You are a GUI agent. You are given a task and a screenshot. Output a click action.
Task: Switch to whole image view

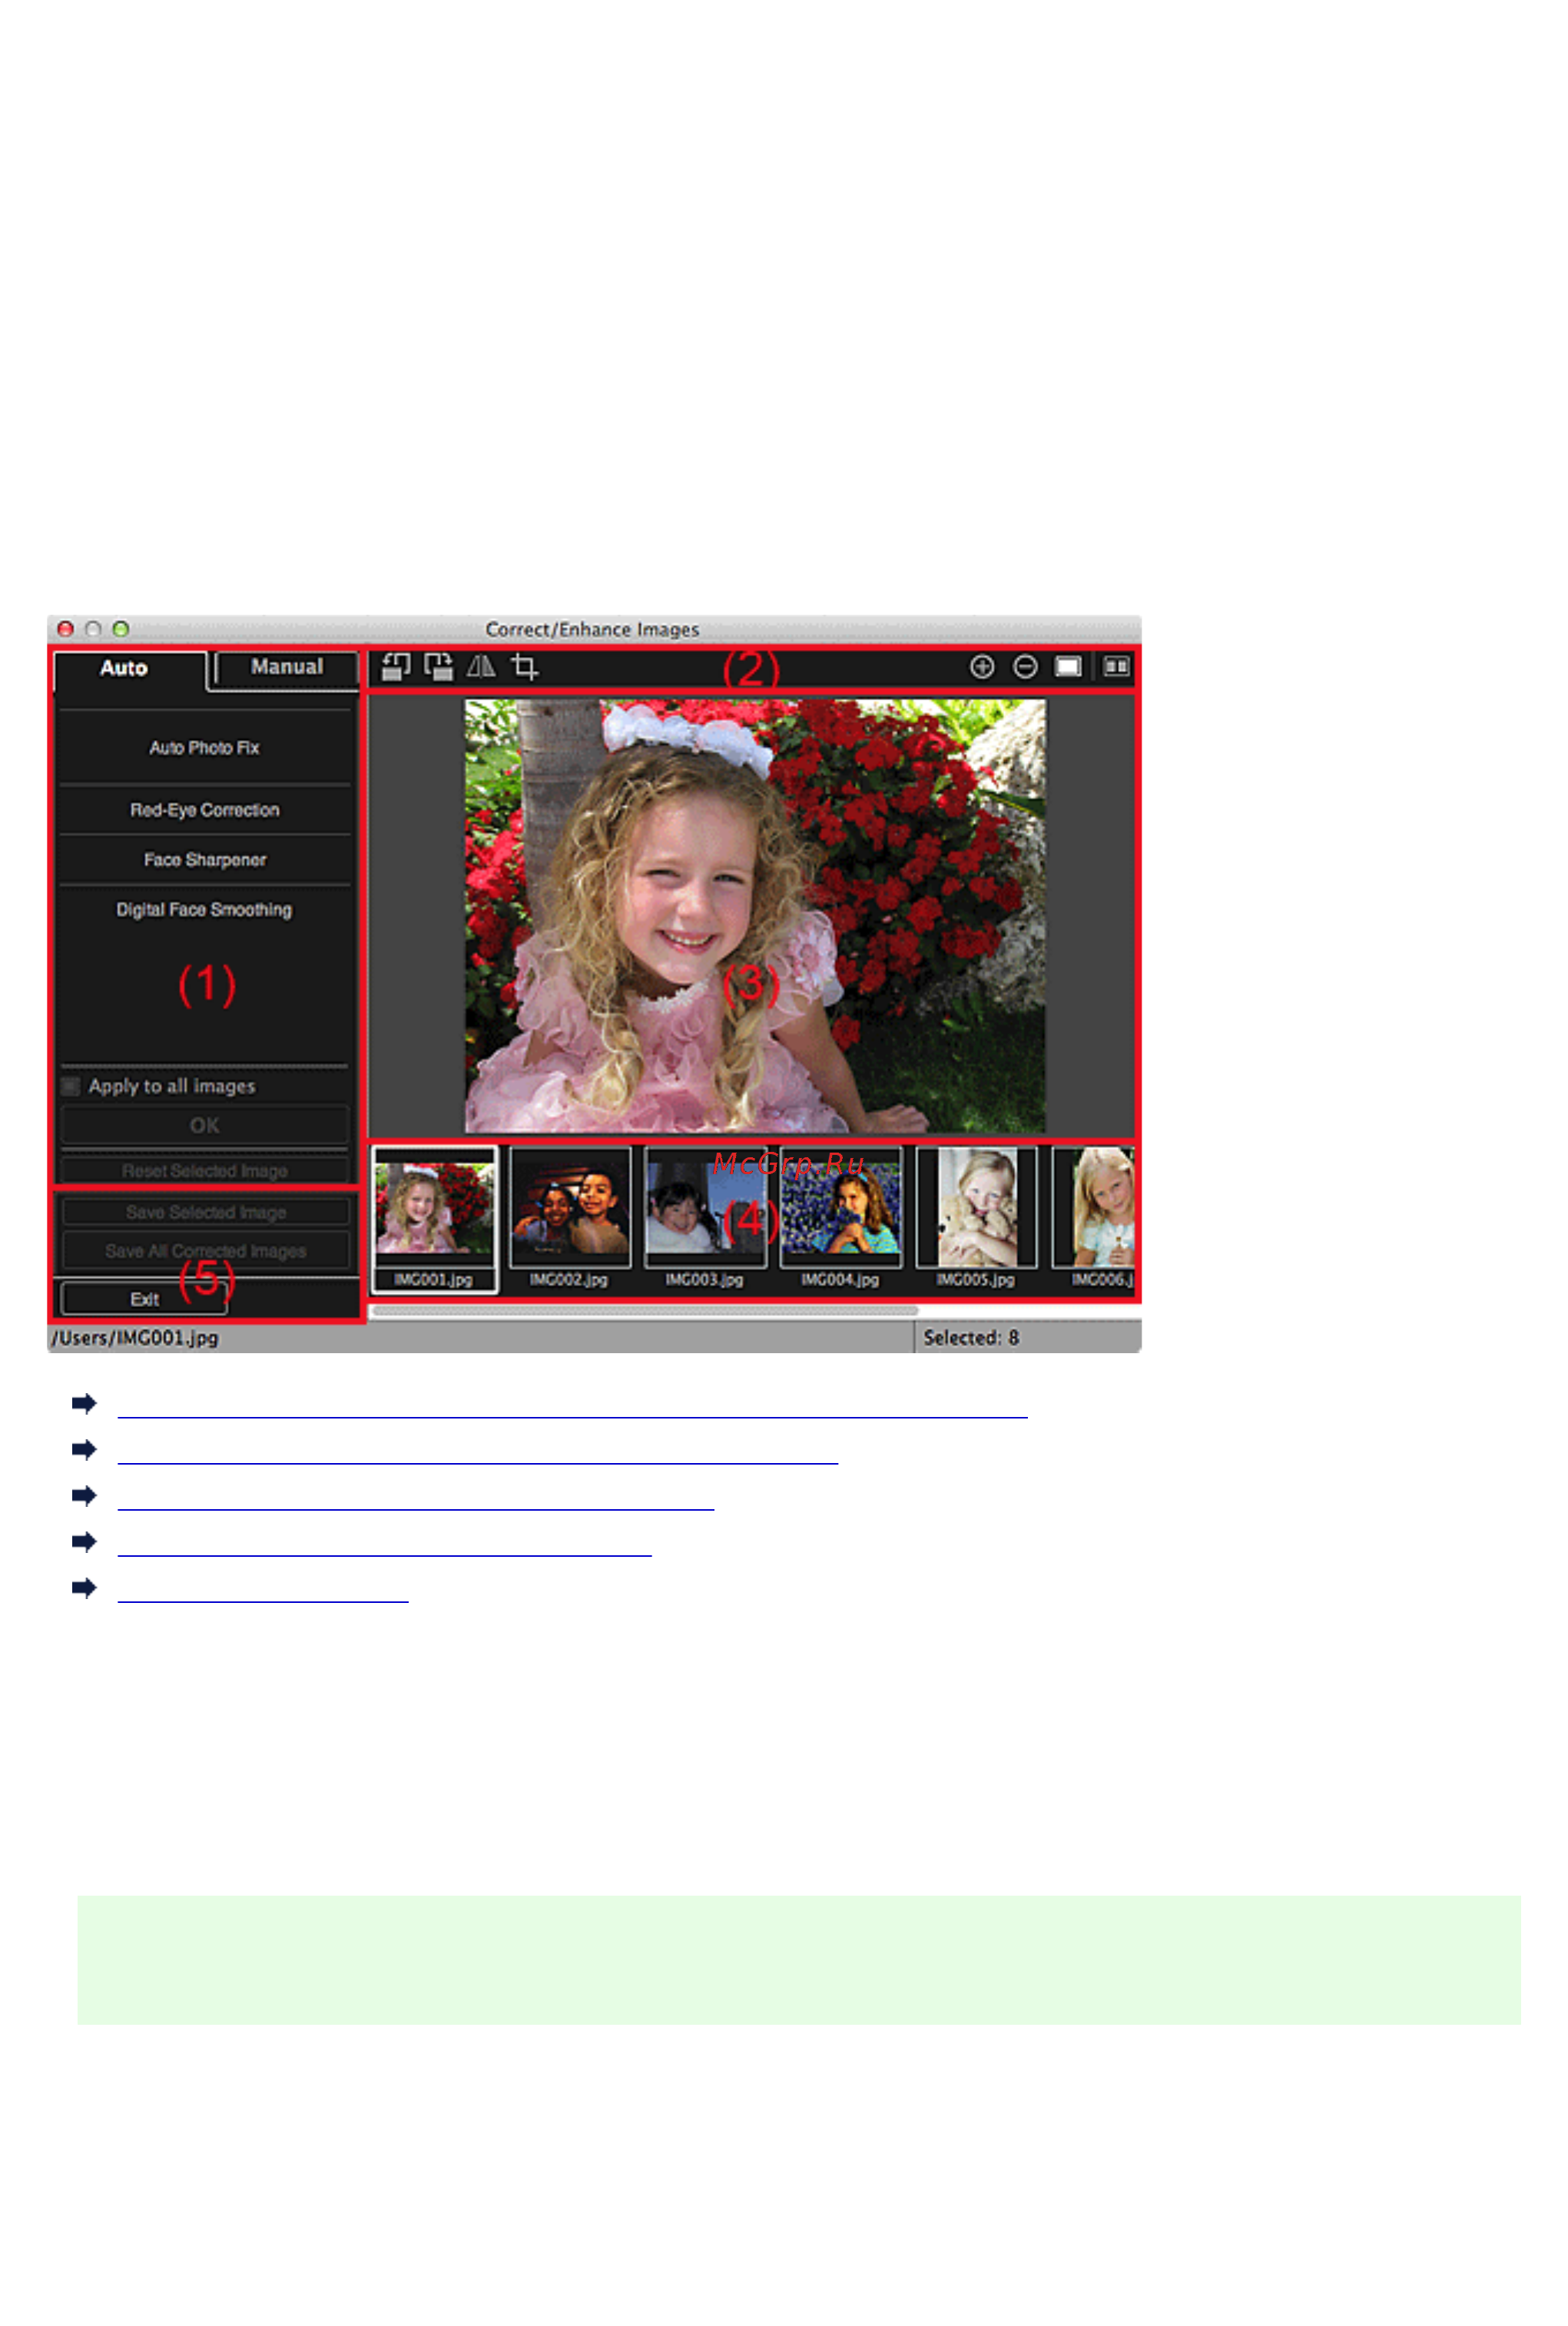(x=1068, y=667)
